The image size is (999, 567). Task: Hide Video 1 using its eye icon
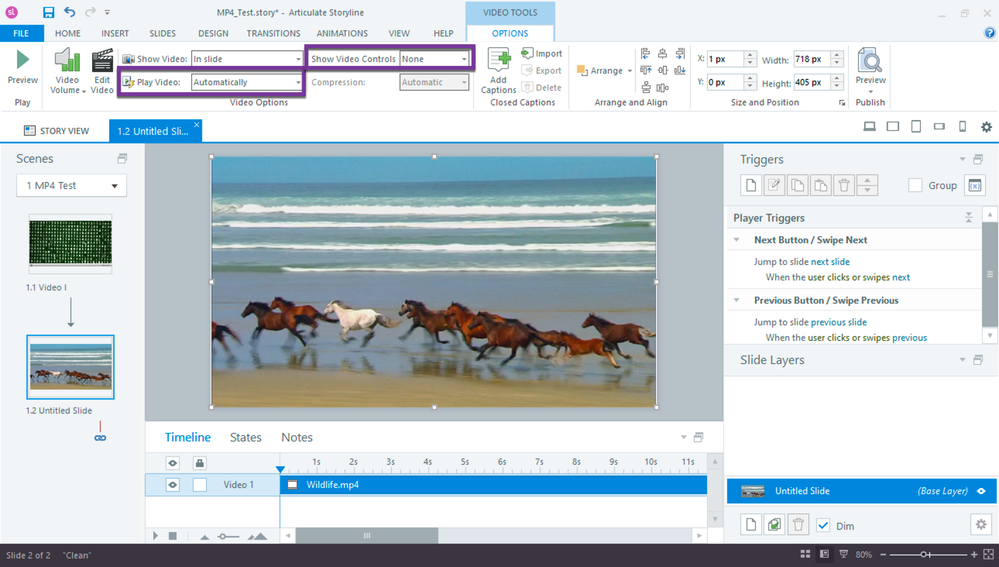click(x=173, y=485)
